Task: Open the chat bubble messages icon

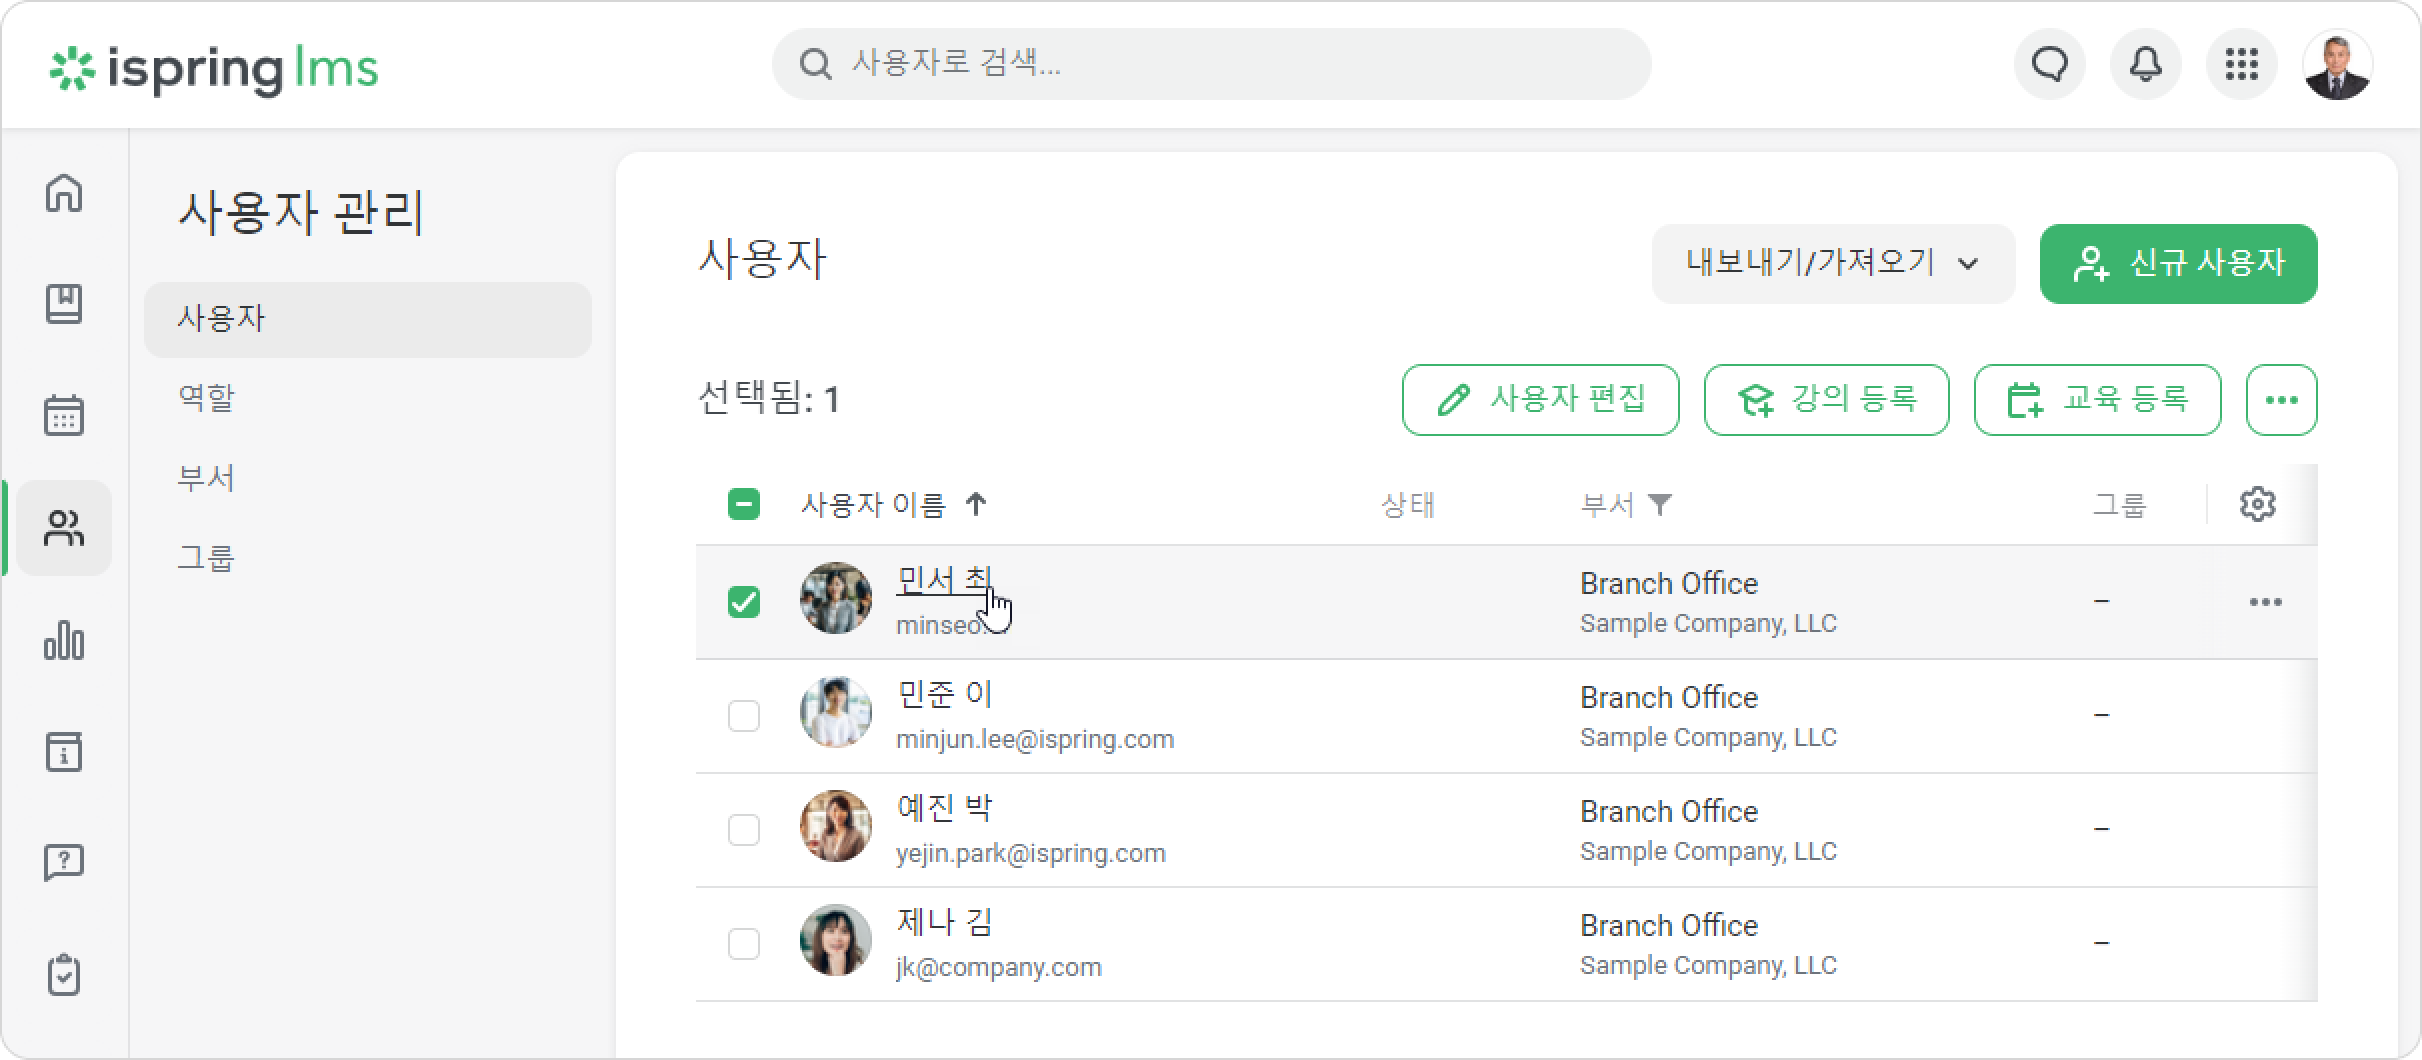Action: click(x=2050, y=65)
